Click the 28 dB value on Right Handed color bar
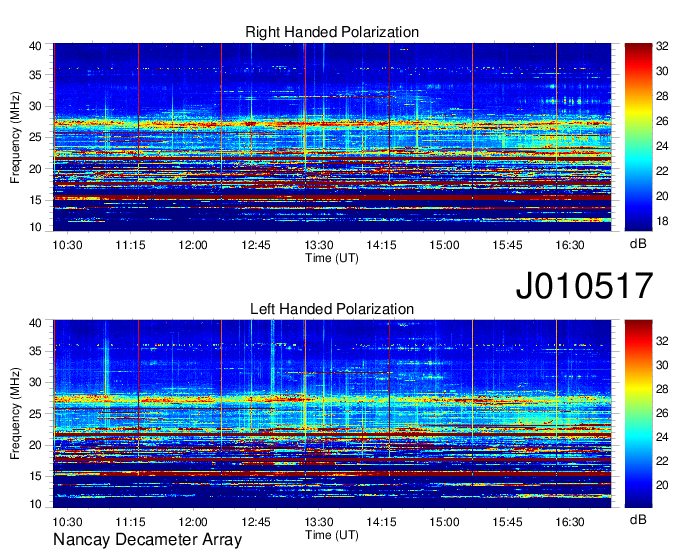 662,96
